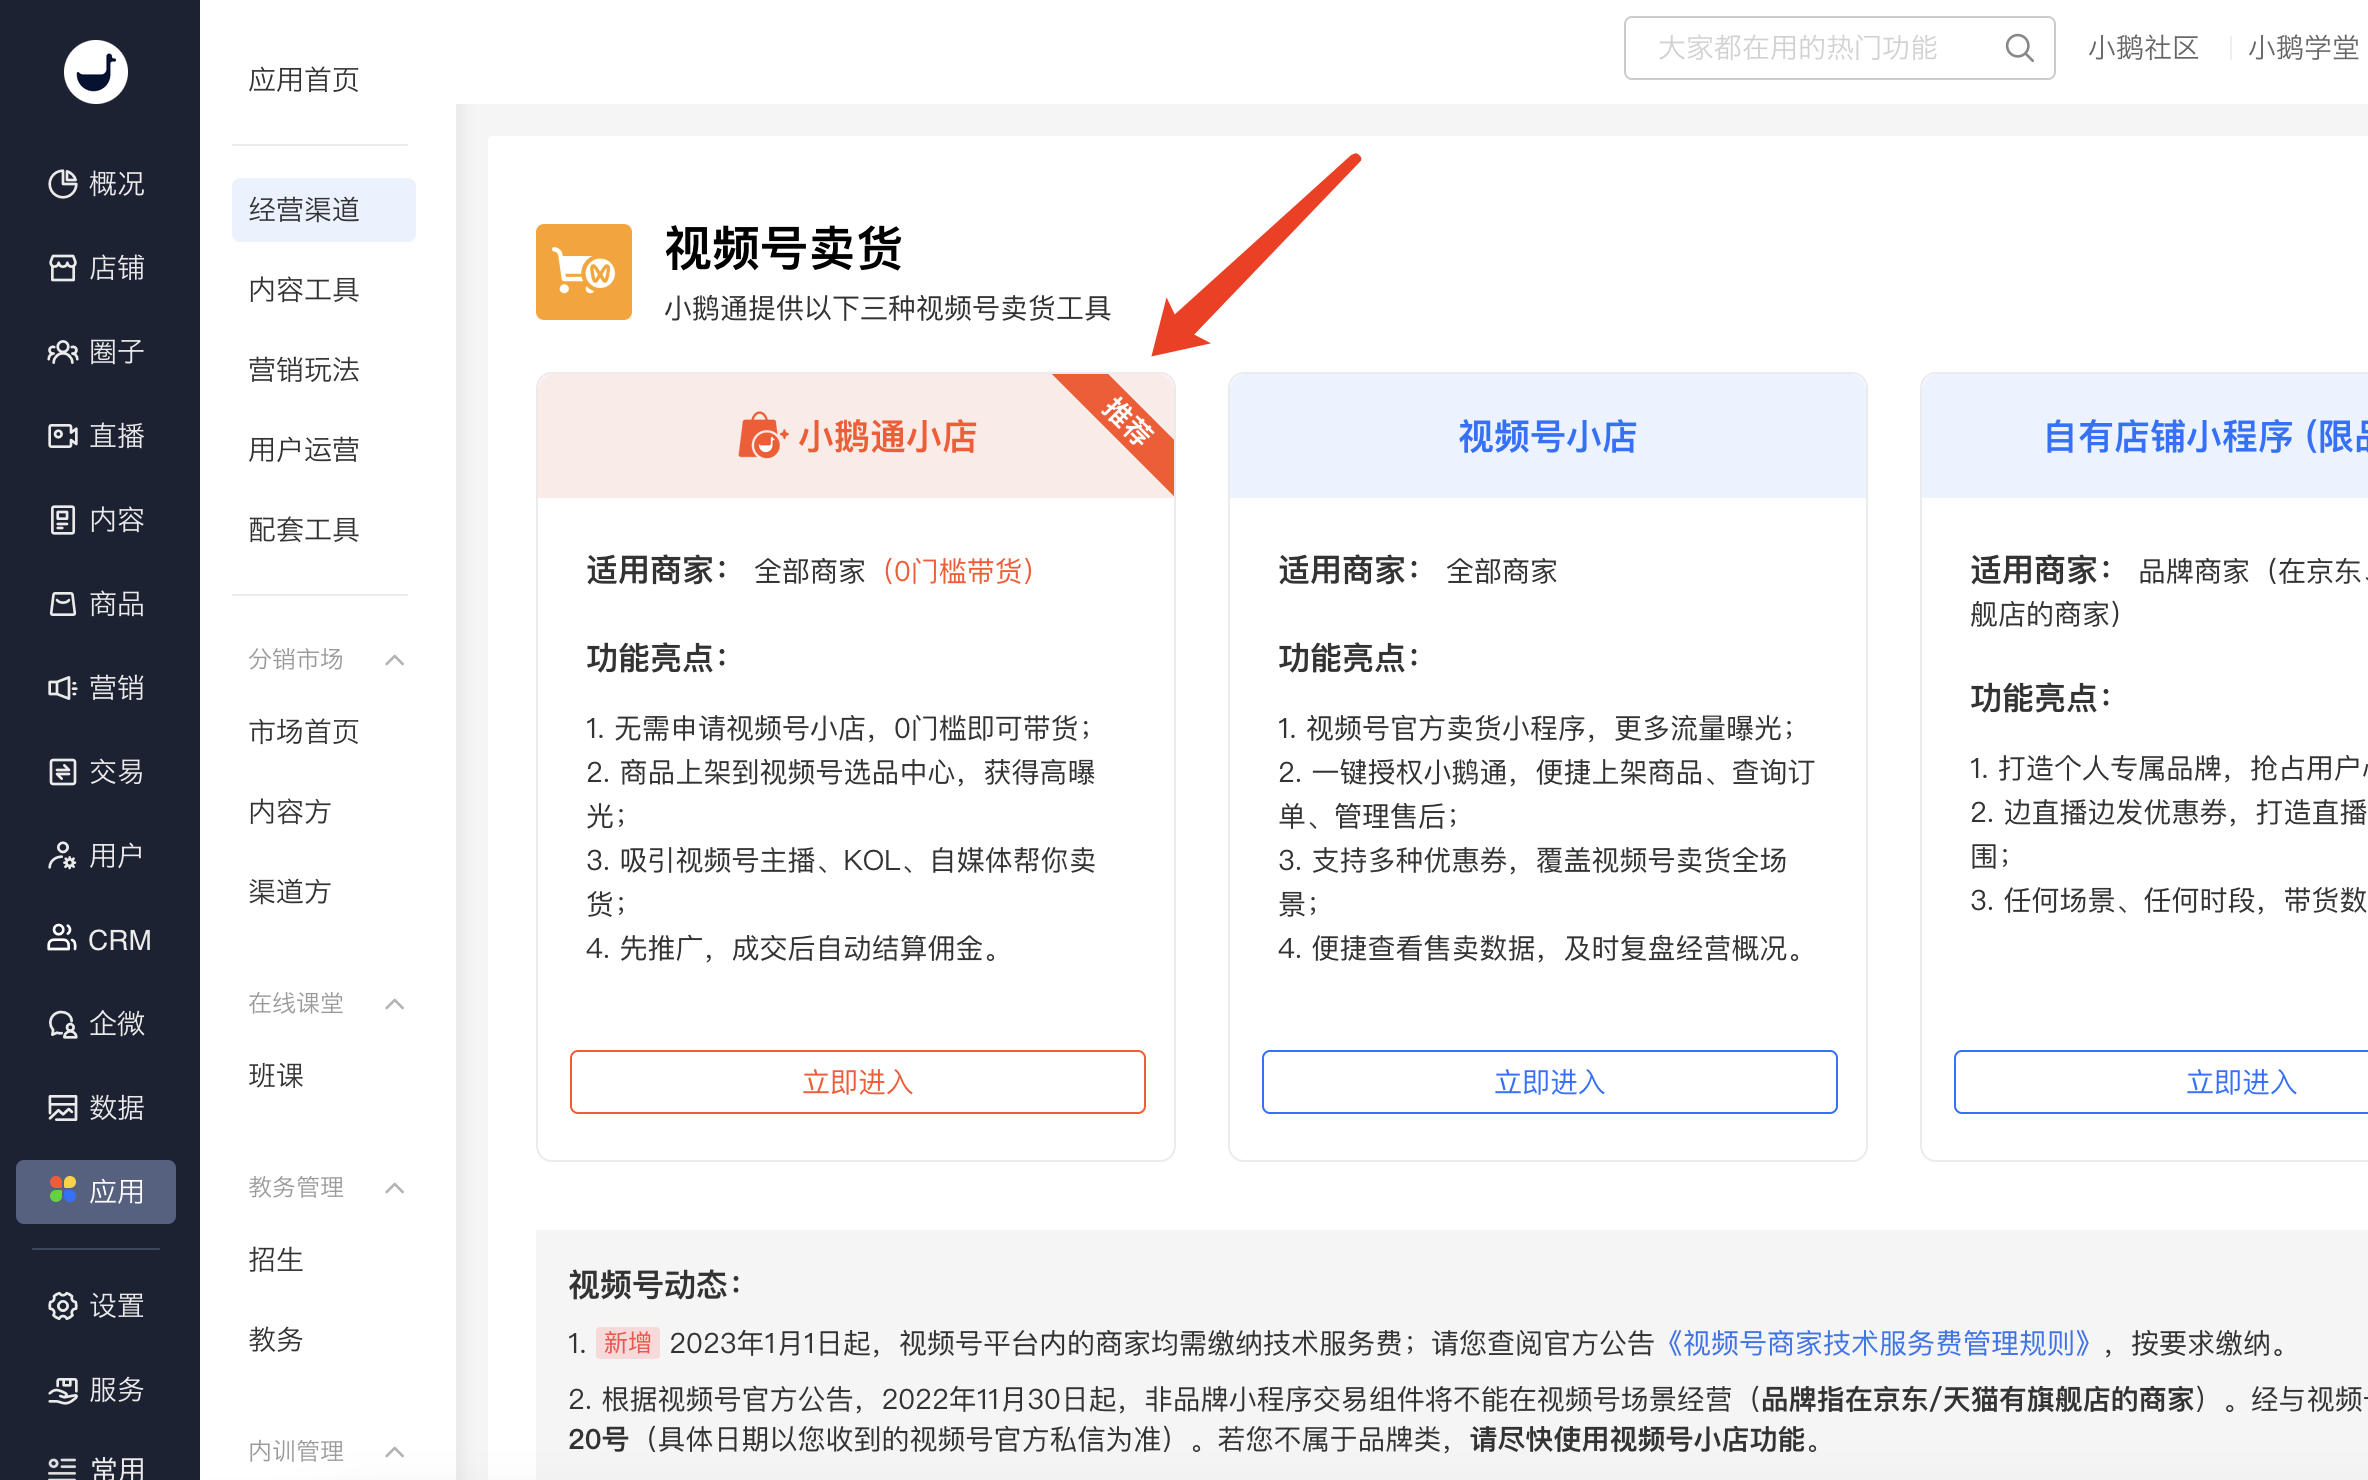This screenshot has height=1480, width=2368.
Task: Open 概况 overview in the sidebar
Action: [x=96, y=184]
